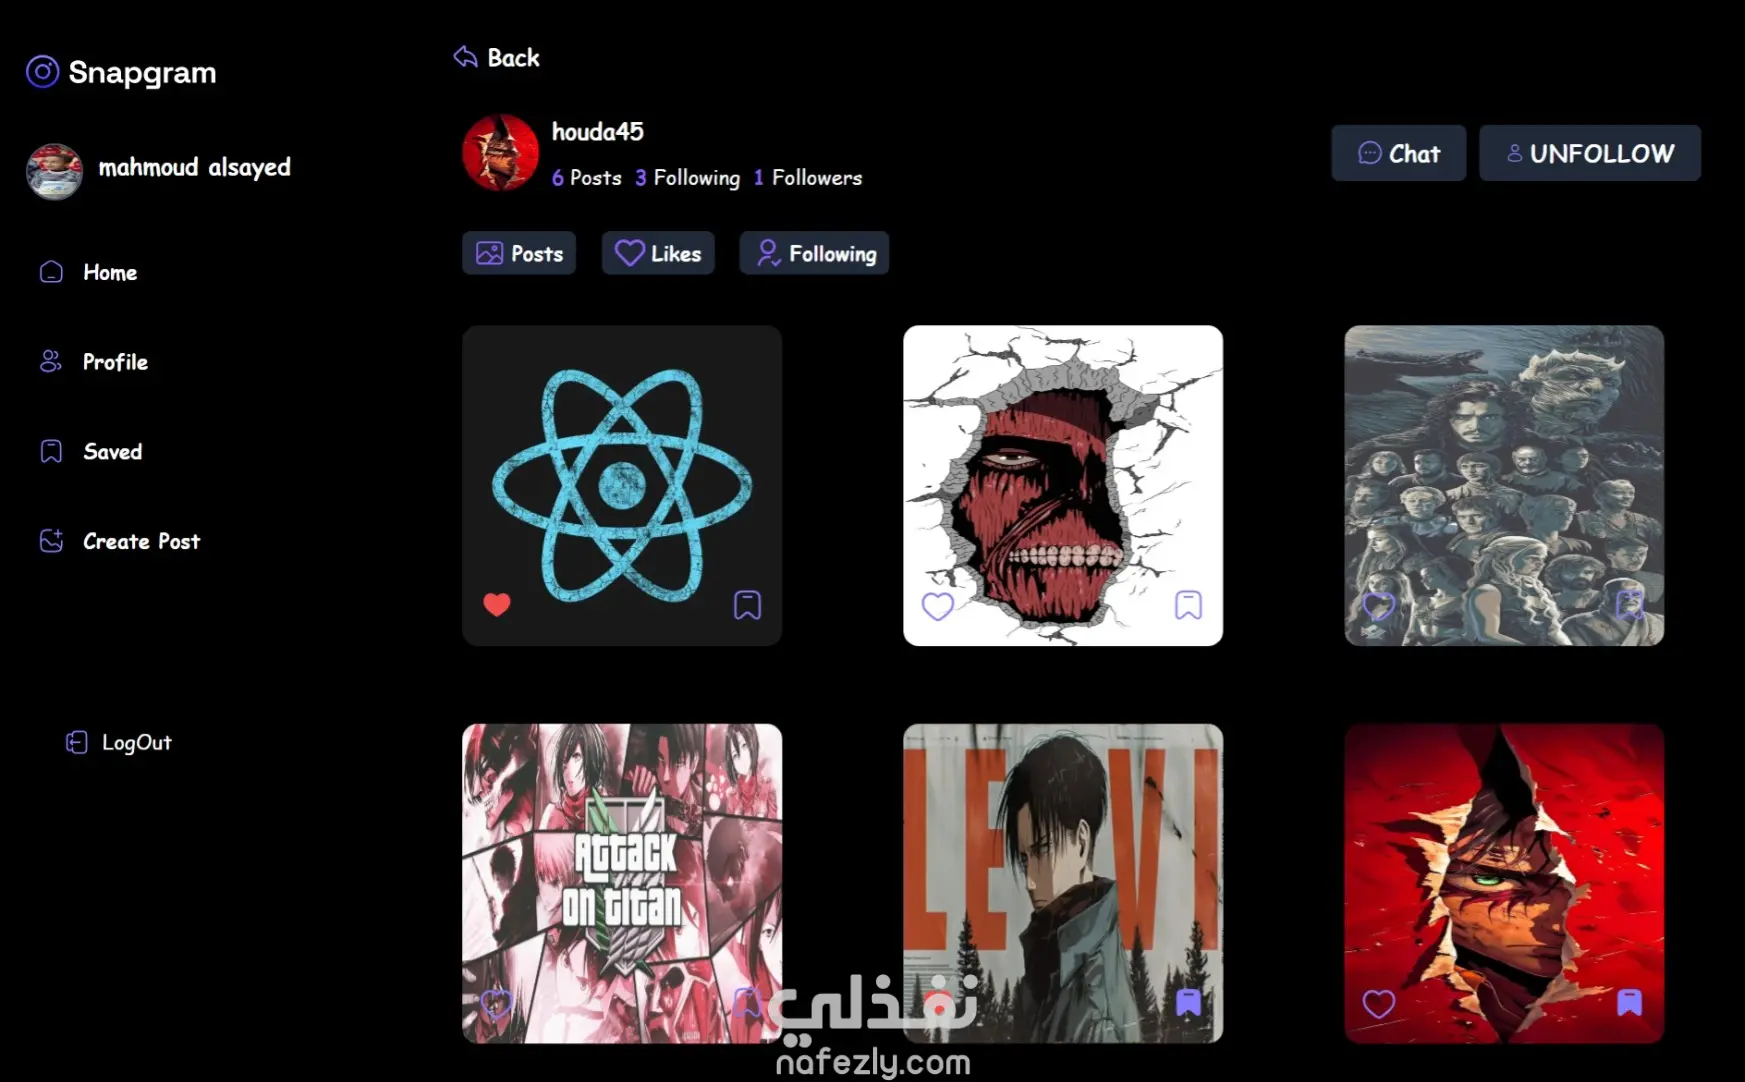Viewport: 1745px width, 1082px height.
Task: Open Chat with houda45
Action: (1398, 153)
